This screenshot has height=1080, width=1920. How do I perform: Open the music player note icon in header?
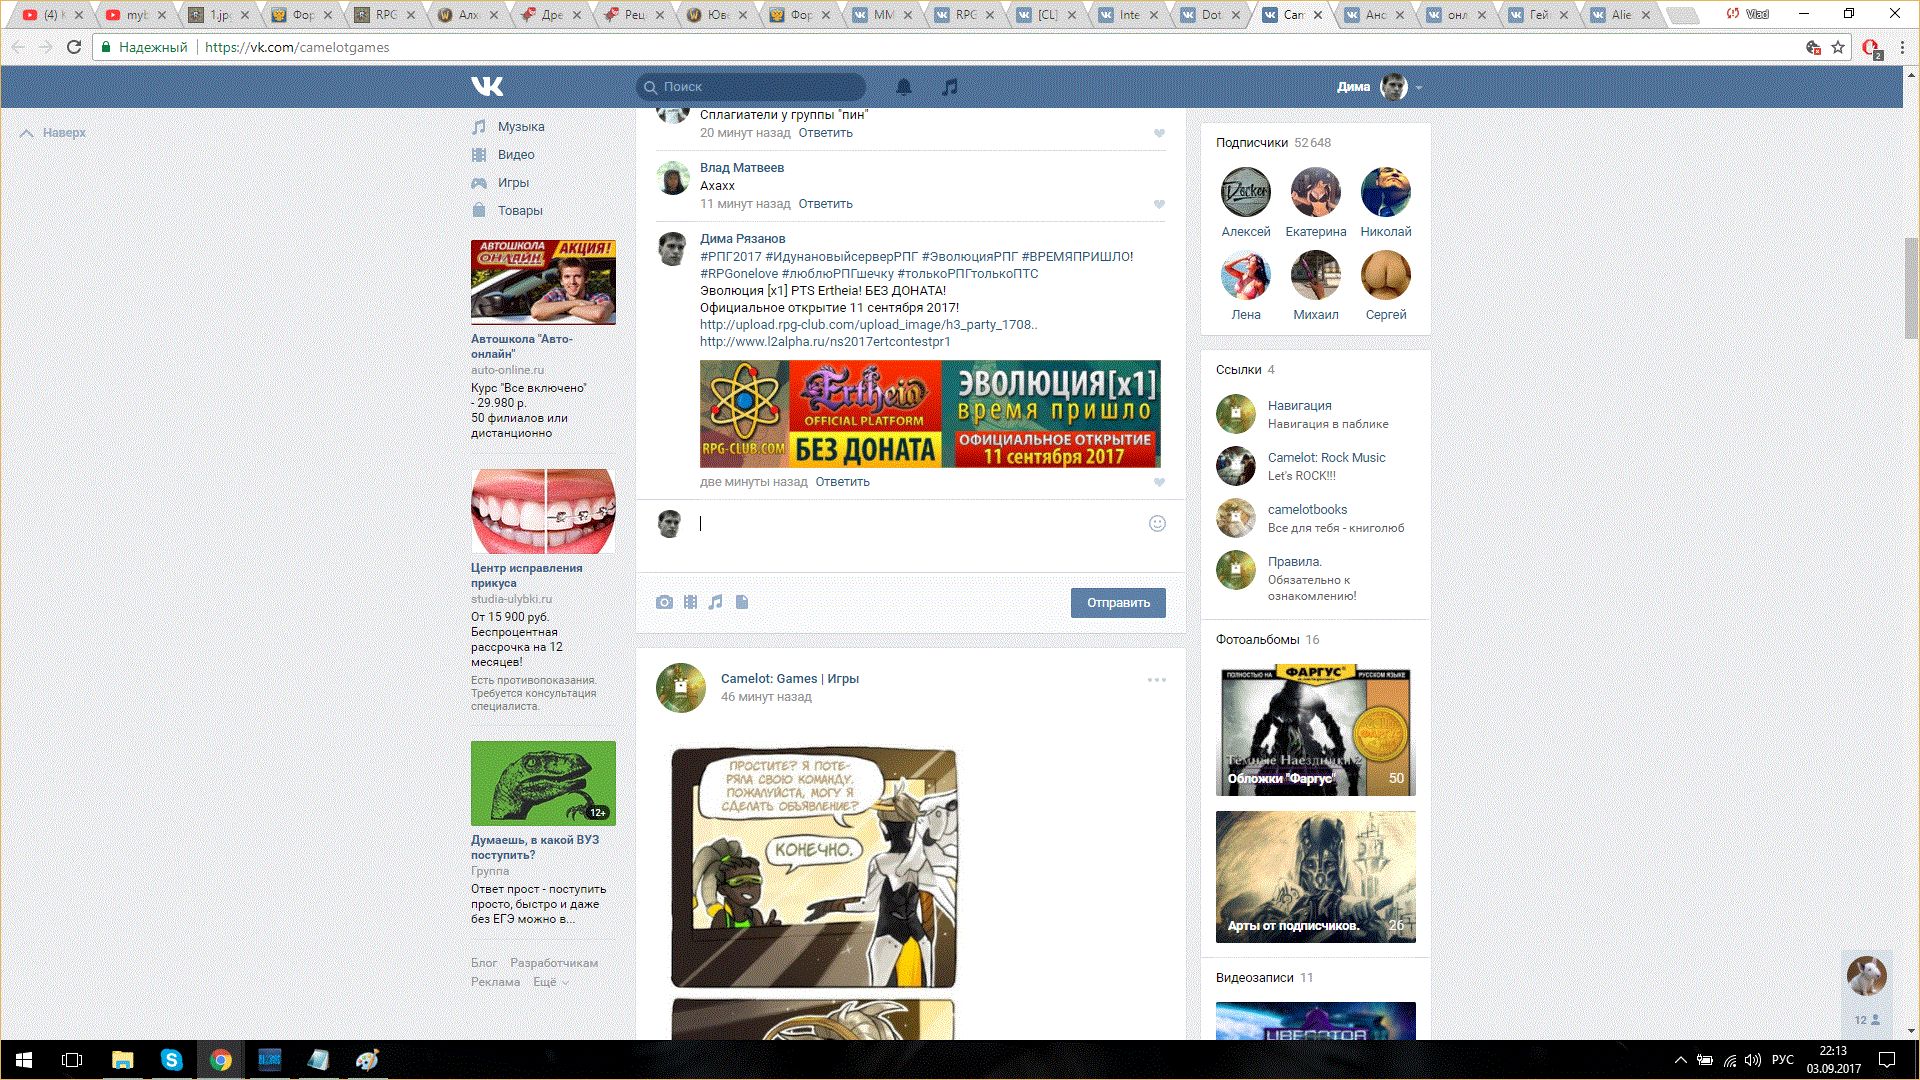click(x=950, y=87)
